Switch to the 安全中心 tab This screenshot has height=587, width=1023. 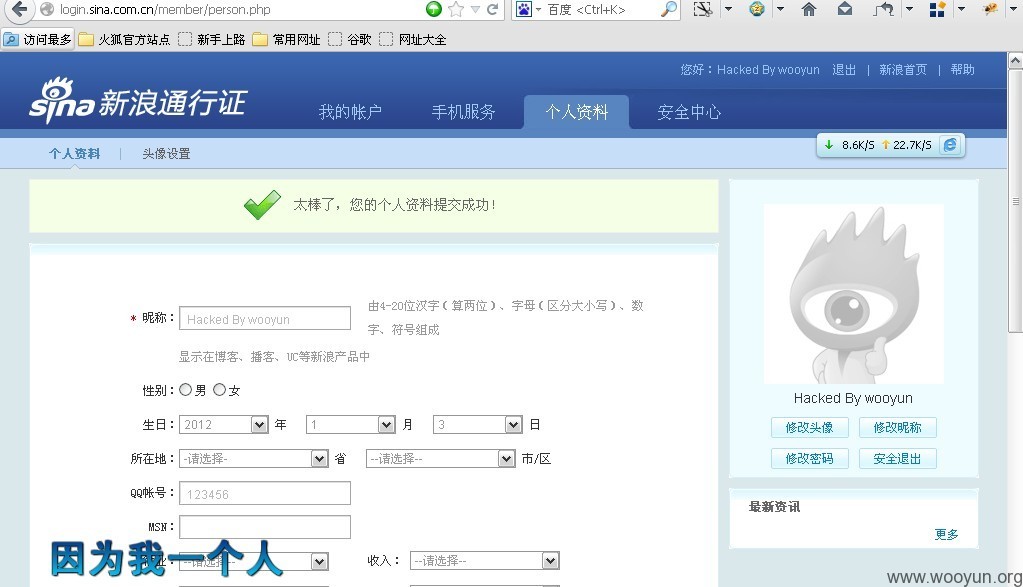689,112
